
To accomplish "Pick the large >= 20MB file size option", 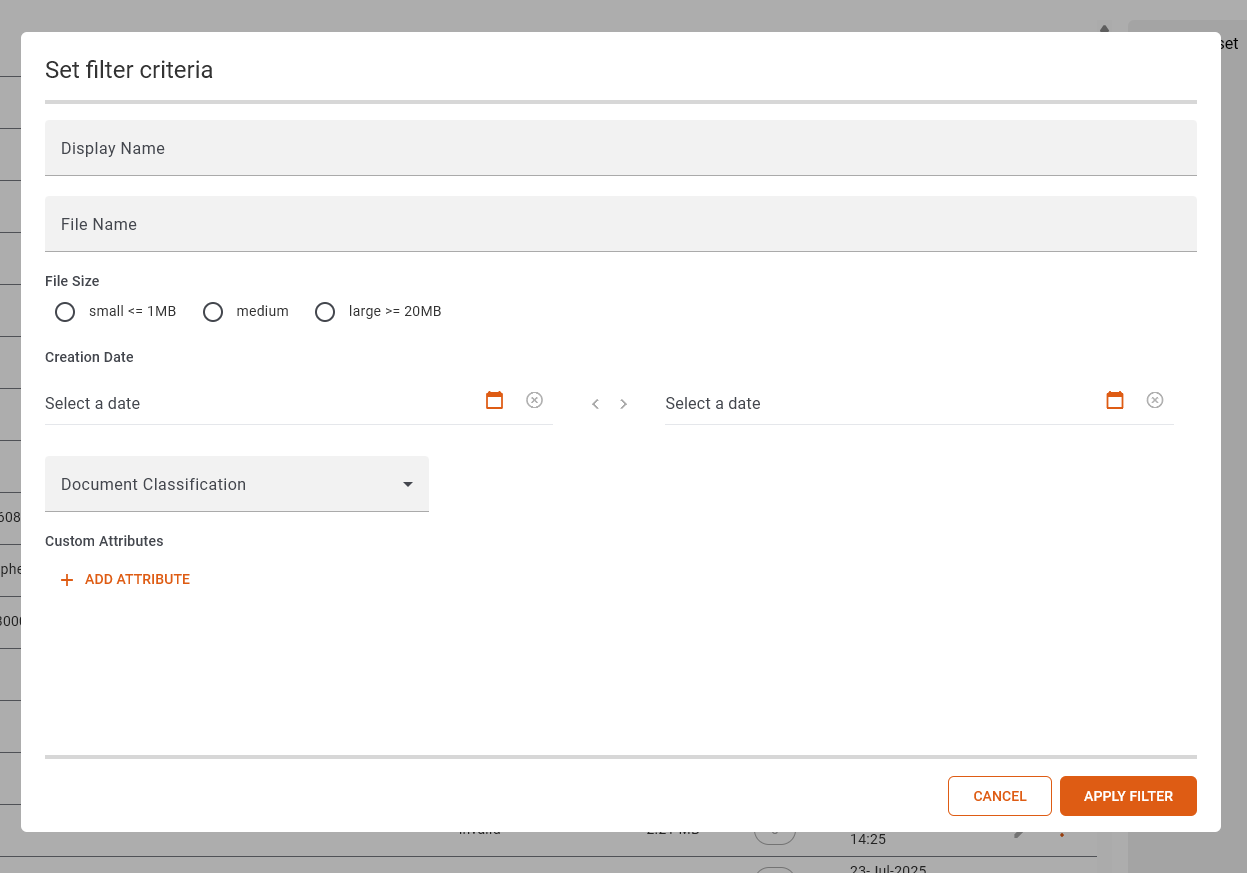I will tap(325, 312).
